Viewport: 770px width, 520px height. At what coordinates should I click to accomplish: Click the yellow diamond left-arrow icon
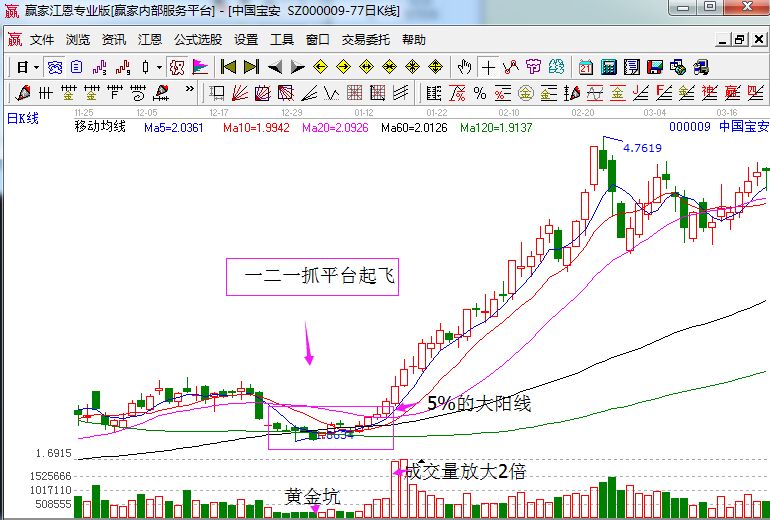tap(320, 68)
